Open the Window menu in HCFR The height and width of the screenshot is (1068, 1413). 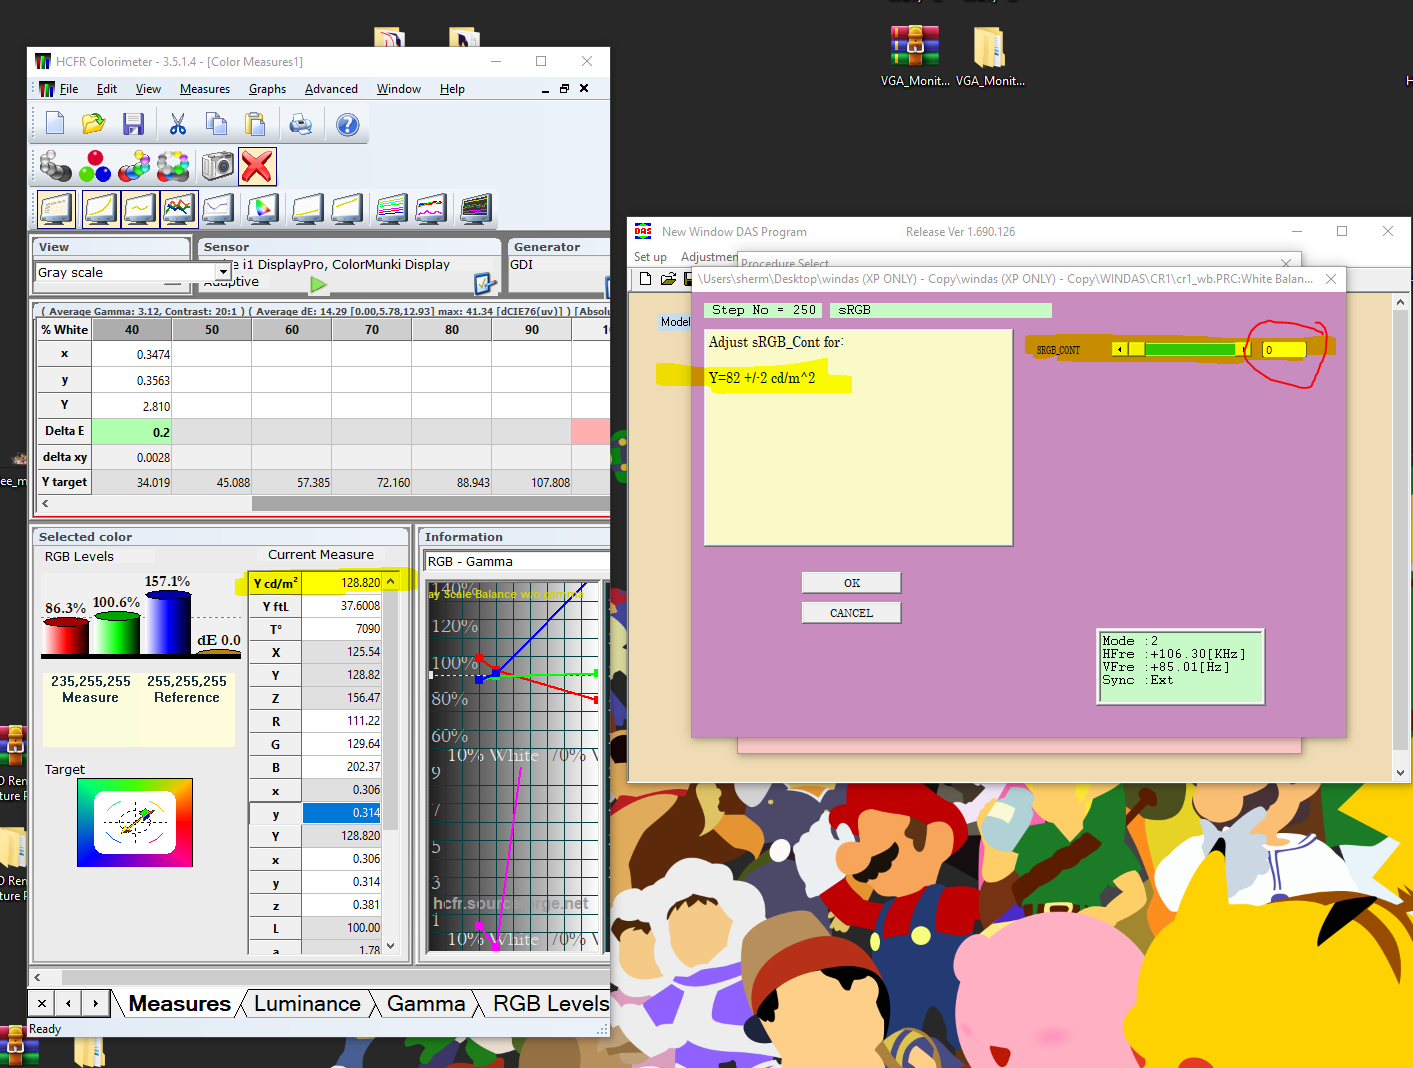[398, 89]
